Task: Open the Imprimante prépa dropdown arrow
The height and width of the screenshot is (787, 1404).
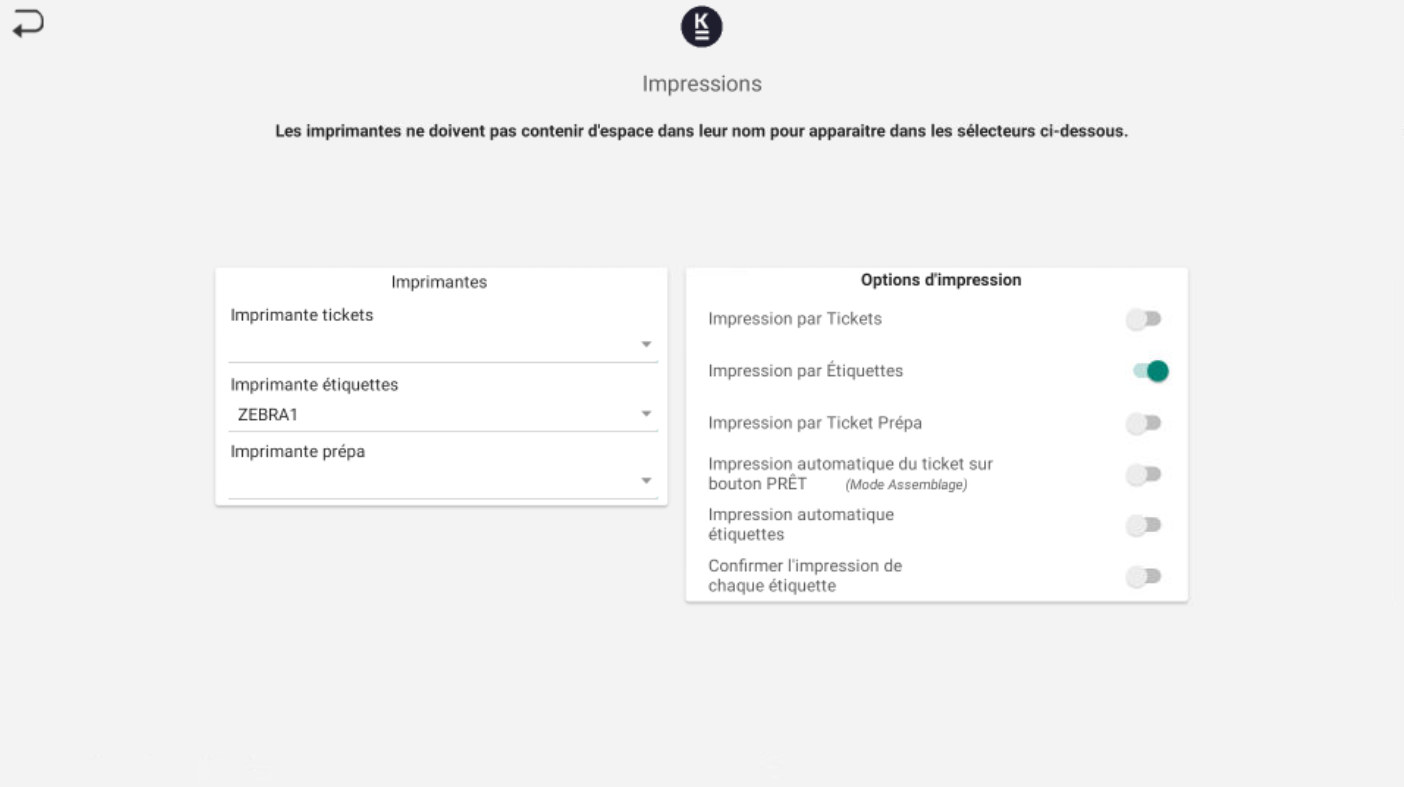Action: point(646,481)
